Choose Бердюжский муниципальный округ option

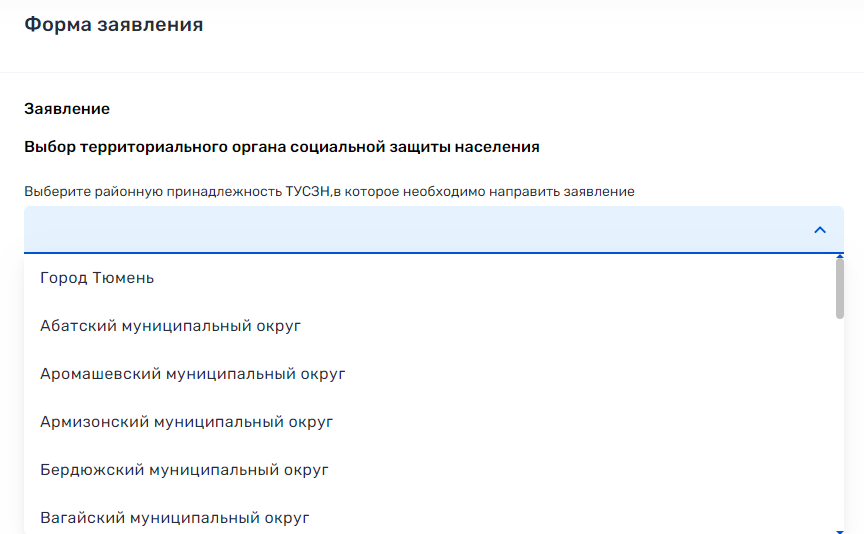tap(184, 470)
